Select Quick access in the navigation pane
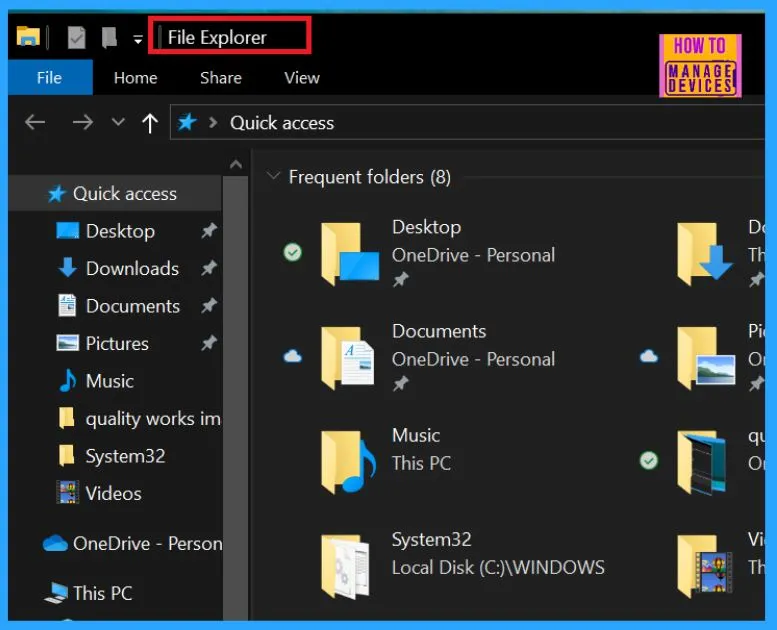The image size is (777, 630). click(x=115, y=194)
